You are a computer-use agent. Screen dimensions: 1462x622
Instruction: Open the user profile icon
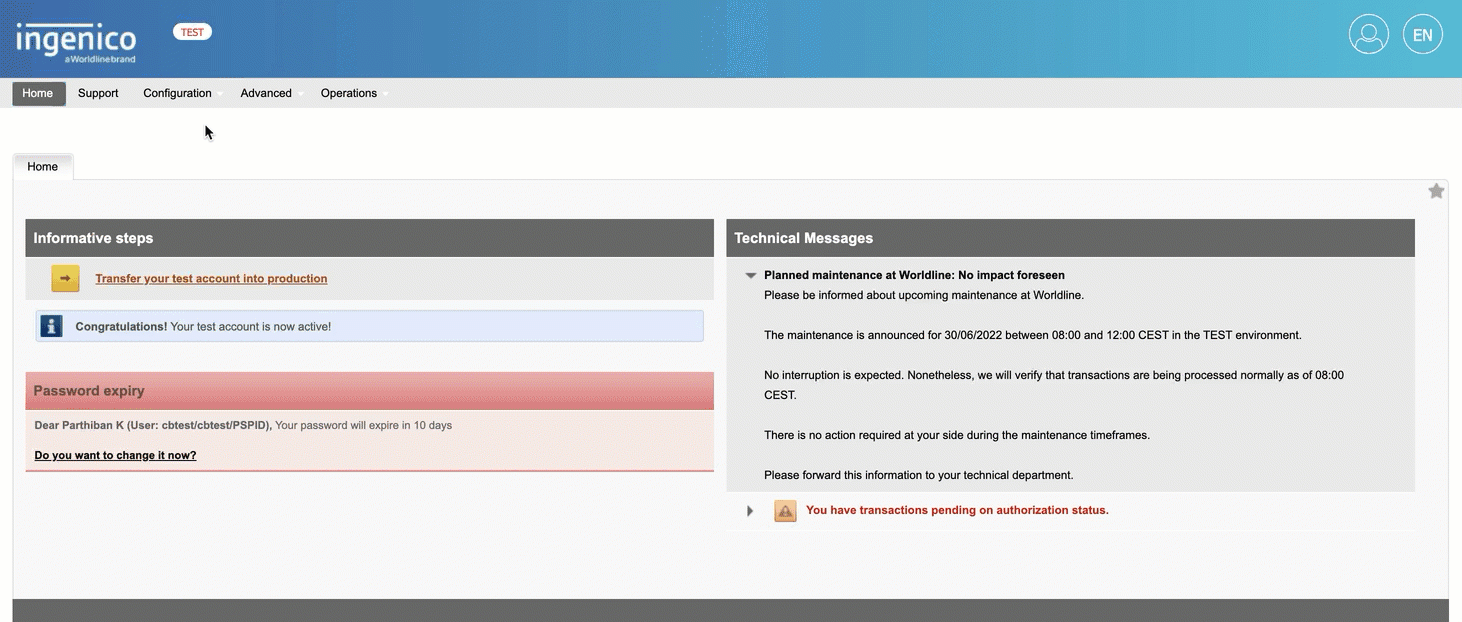[x=1368, y=35]
